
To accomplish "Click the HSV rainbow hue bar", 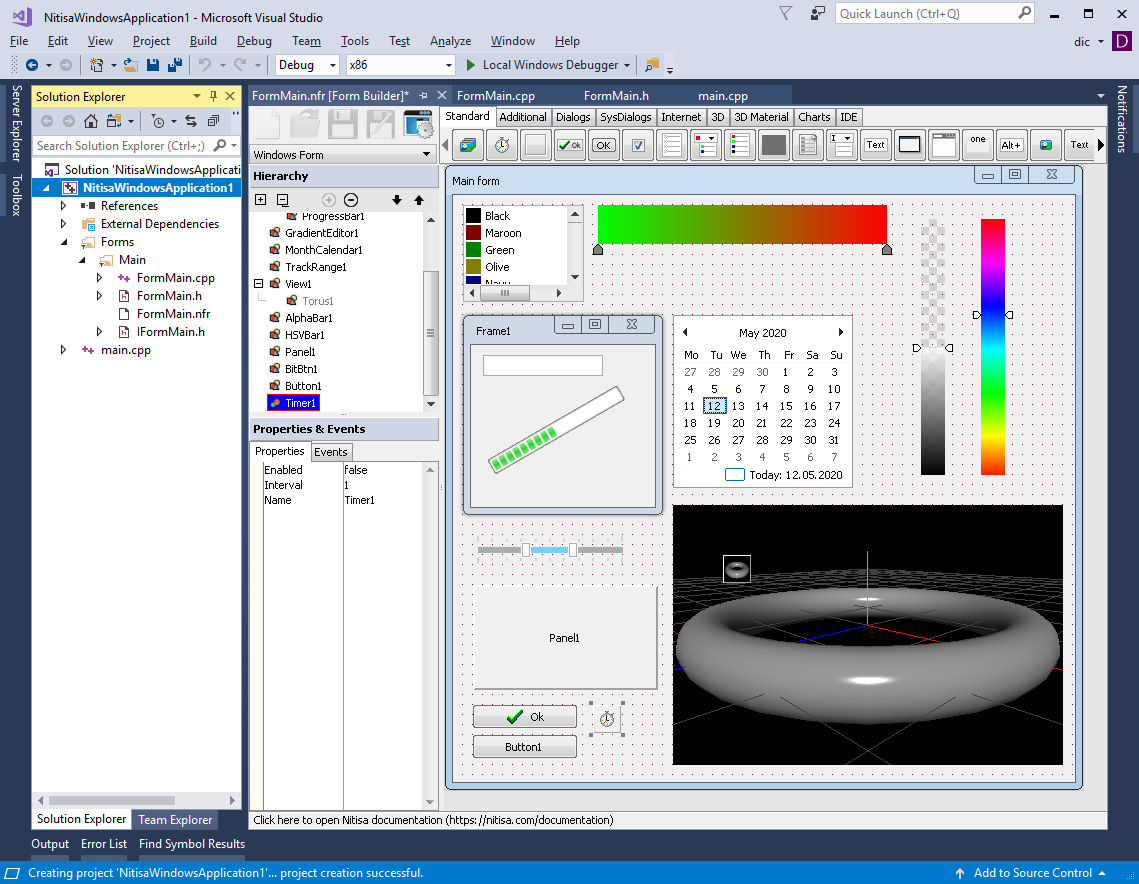I will click(x=993, y=346).
